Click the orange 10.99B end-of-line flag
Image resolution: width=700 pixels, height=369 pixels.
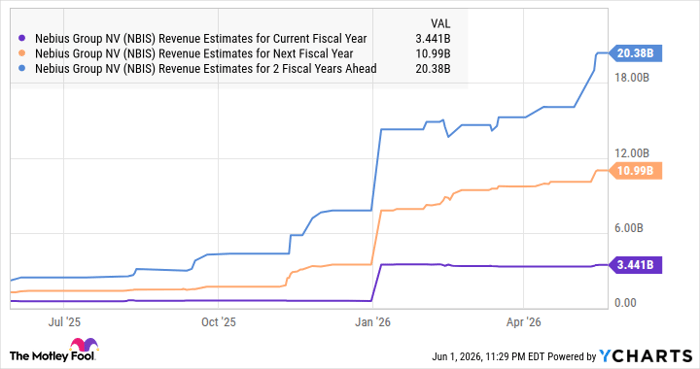(636, 171)
